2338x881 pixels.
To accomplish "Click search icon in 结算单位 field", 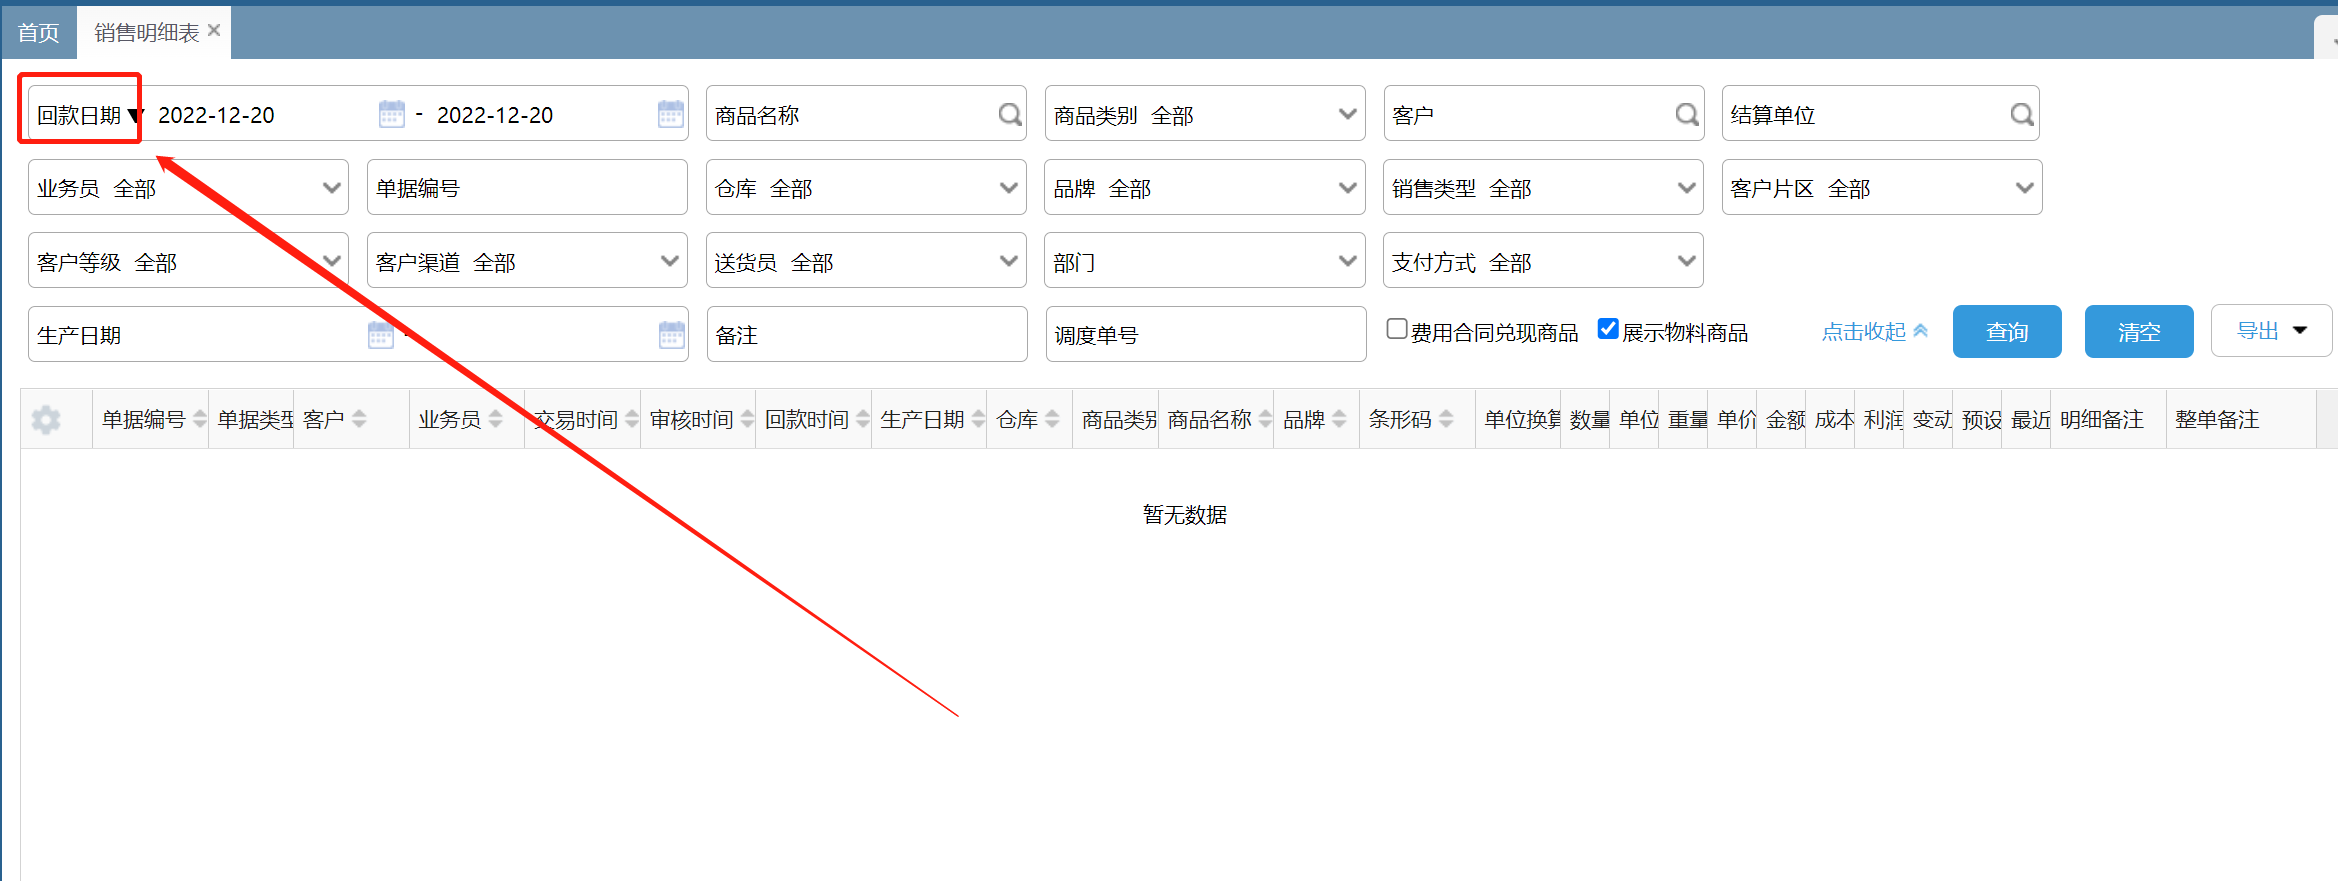I will (2022, 114).
